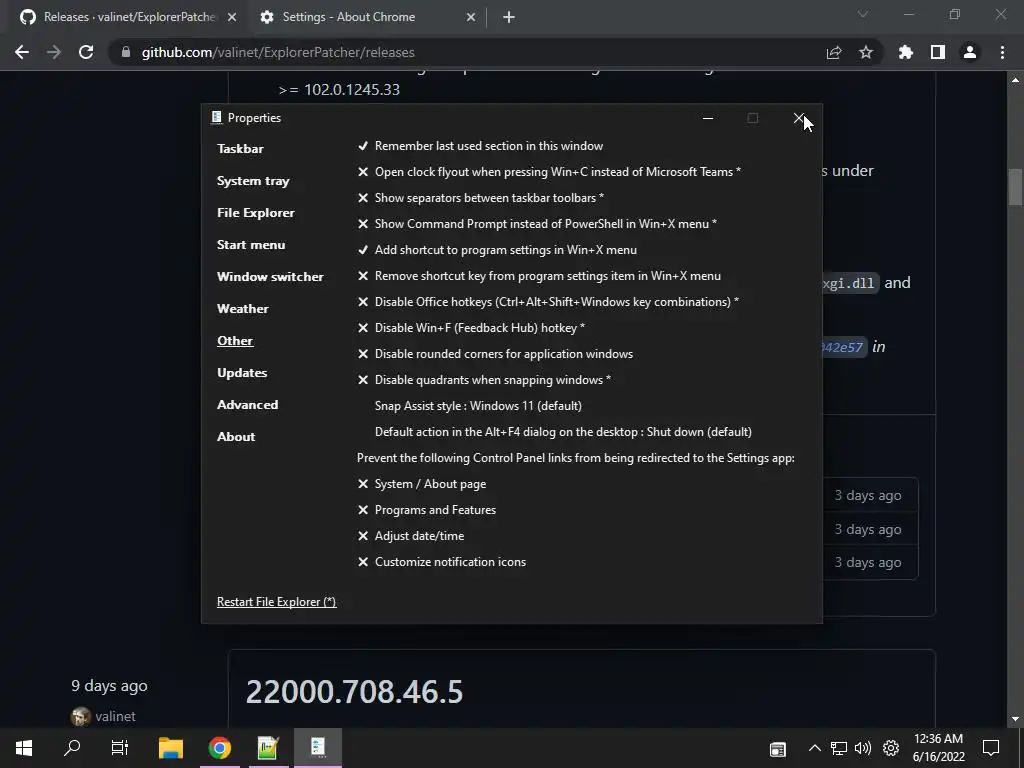Viewport: 1024px width, 768px height.
Task: Toggle Adjust date/time redirect option
Action: coord(411,536)
